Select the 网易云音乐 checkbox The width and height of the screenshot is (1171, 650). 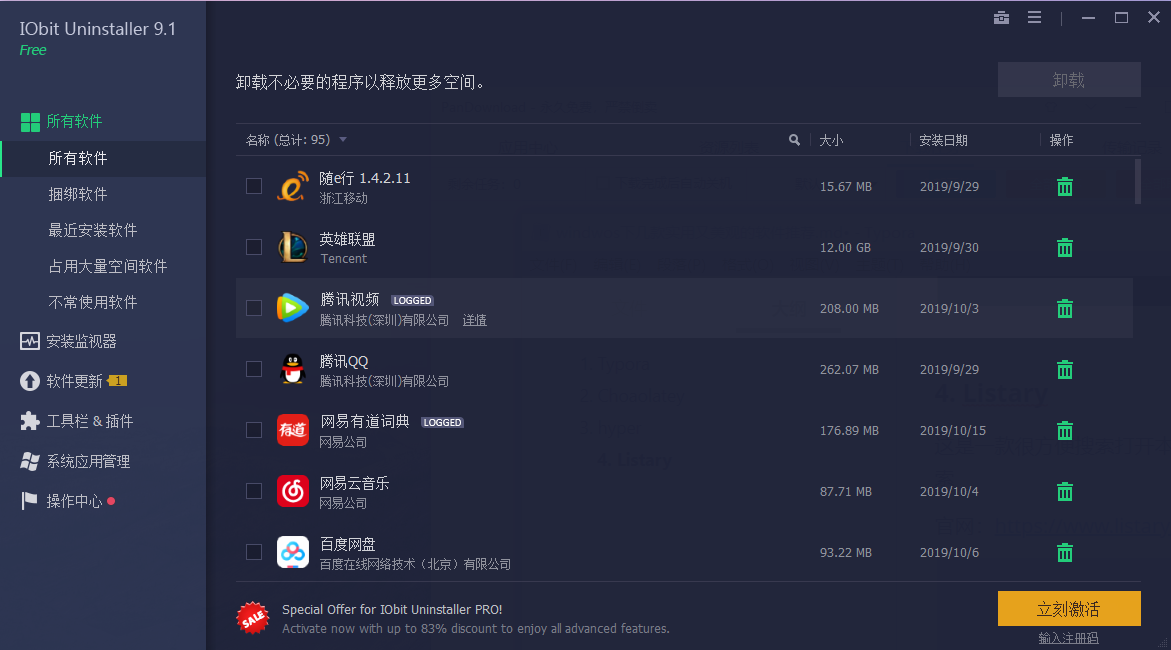tap(254, 491)
